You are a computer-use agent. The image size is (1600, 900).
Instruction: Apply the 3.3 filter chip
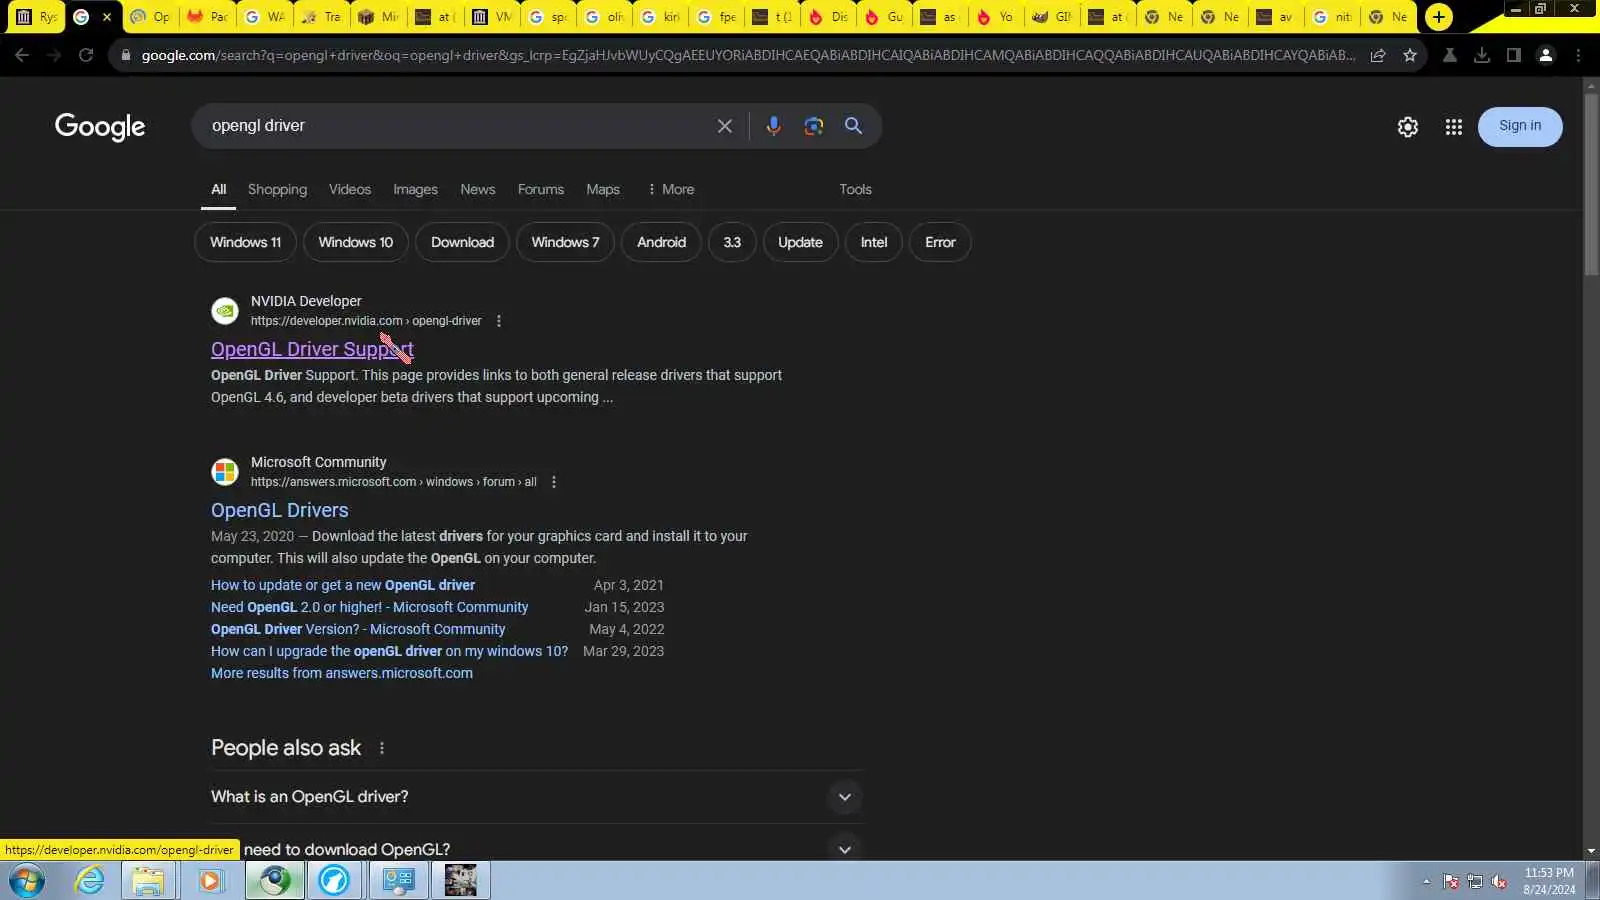coord(732,242)
